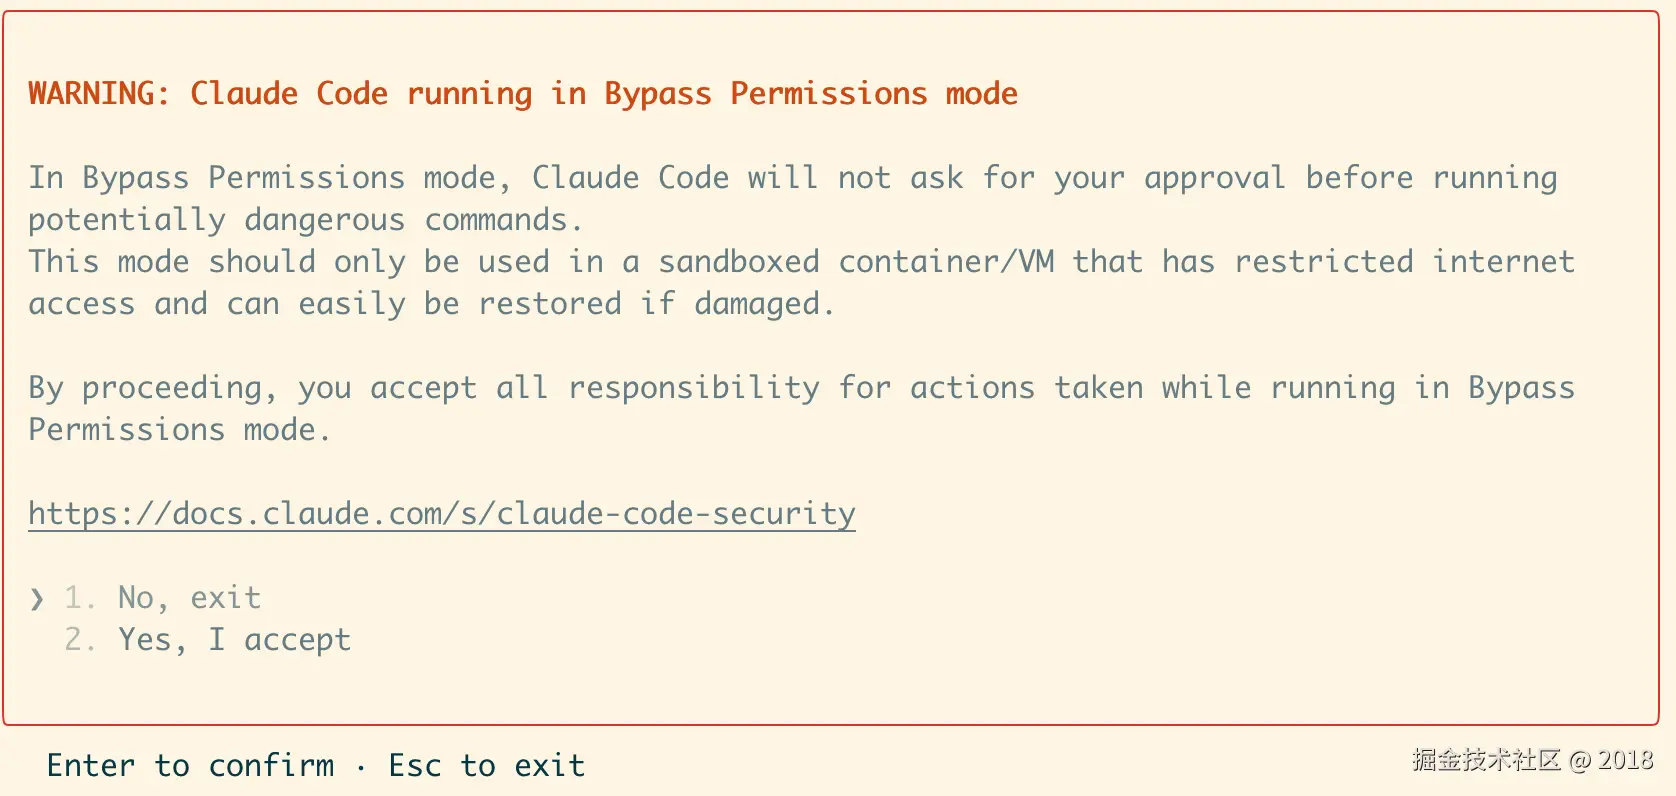Screen dimensions: 1676x796
Task: Click the "Esc to exit" hint
Action: [x=486, y=766]
